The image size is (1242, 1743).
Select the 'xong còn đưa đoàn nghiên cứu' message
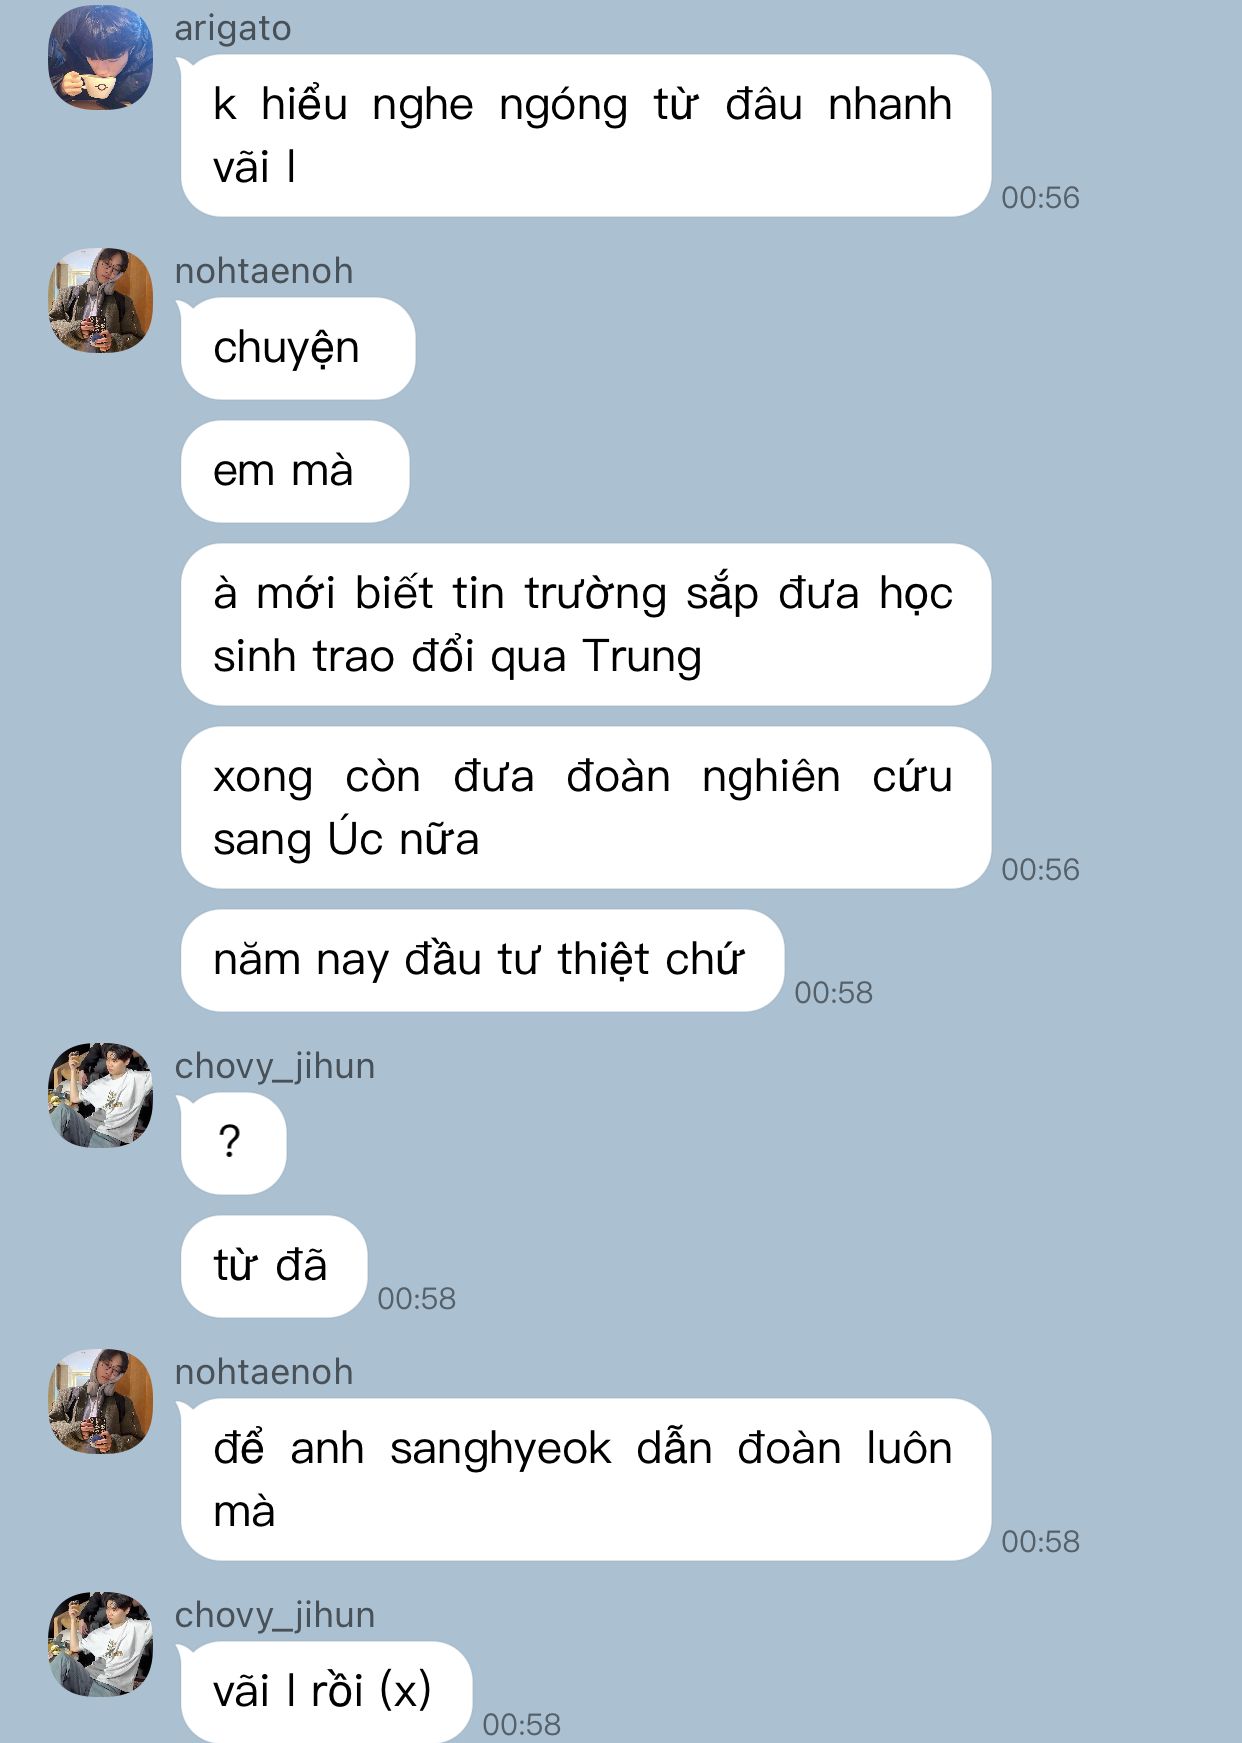pyautogui.click(x=585, y=807)
